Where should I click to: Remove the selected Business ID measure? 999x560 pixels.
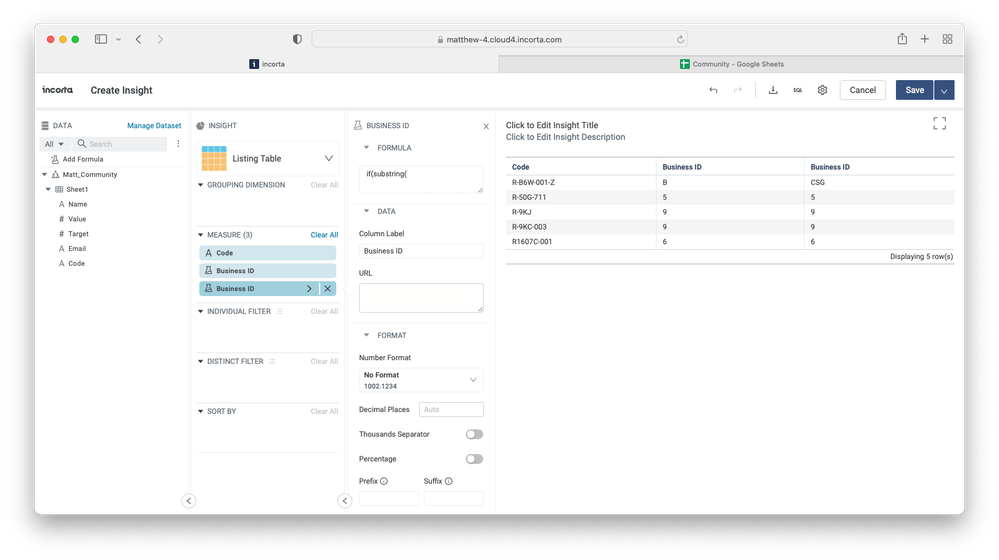[327, 289]
